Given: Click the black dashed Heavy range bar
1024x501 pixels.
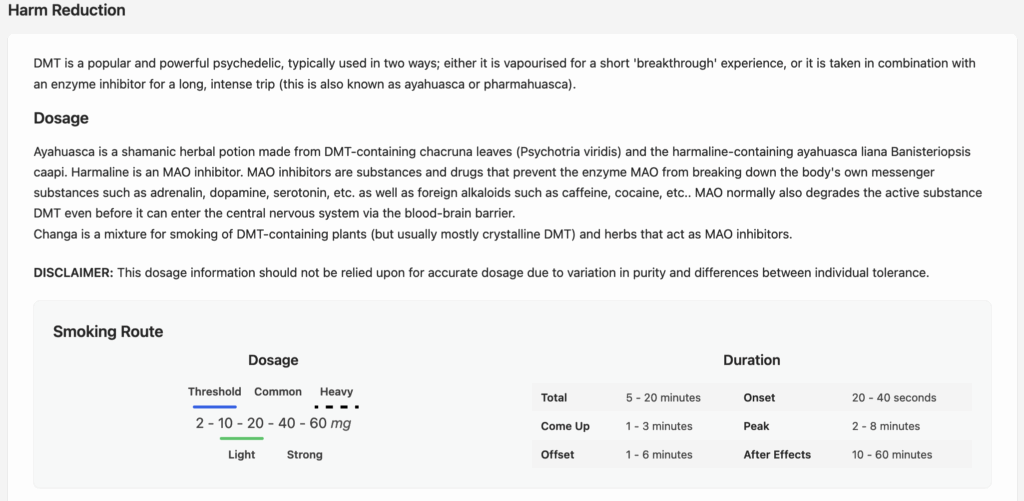Looking at the screenshot, I should [x=337, y=406].
